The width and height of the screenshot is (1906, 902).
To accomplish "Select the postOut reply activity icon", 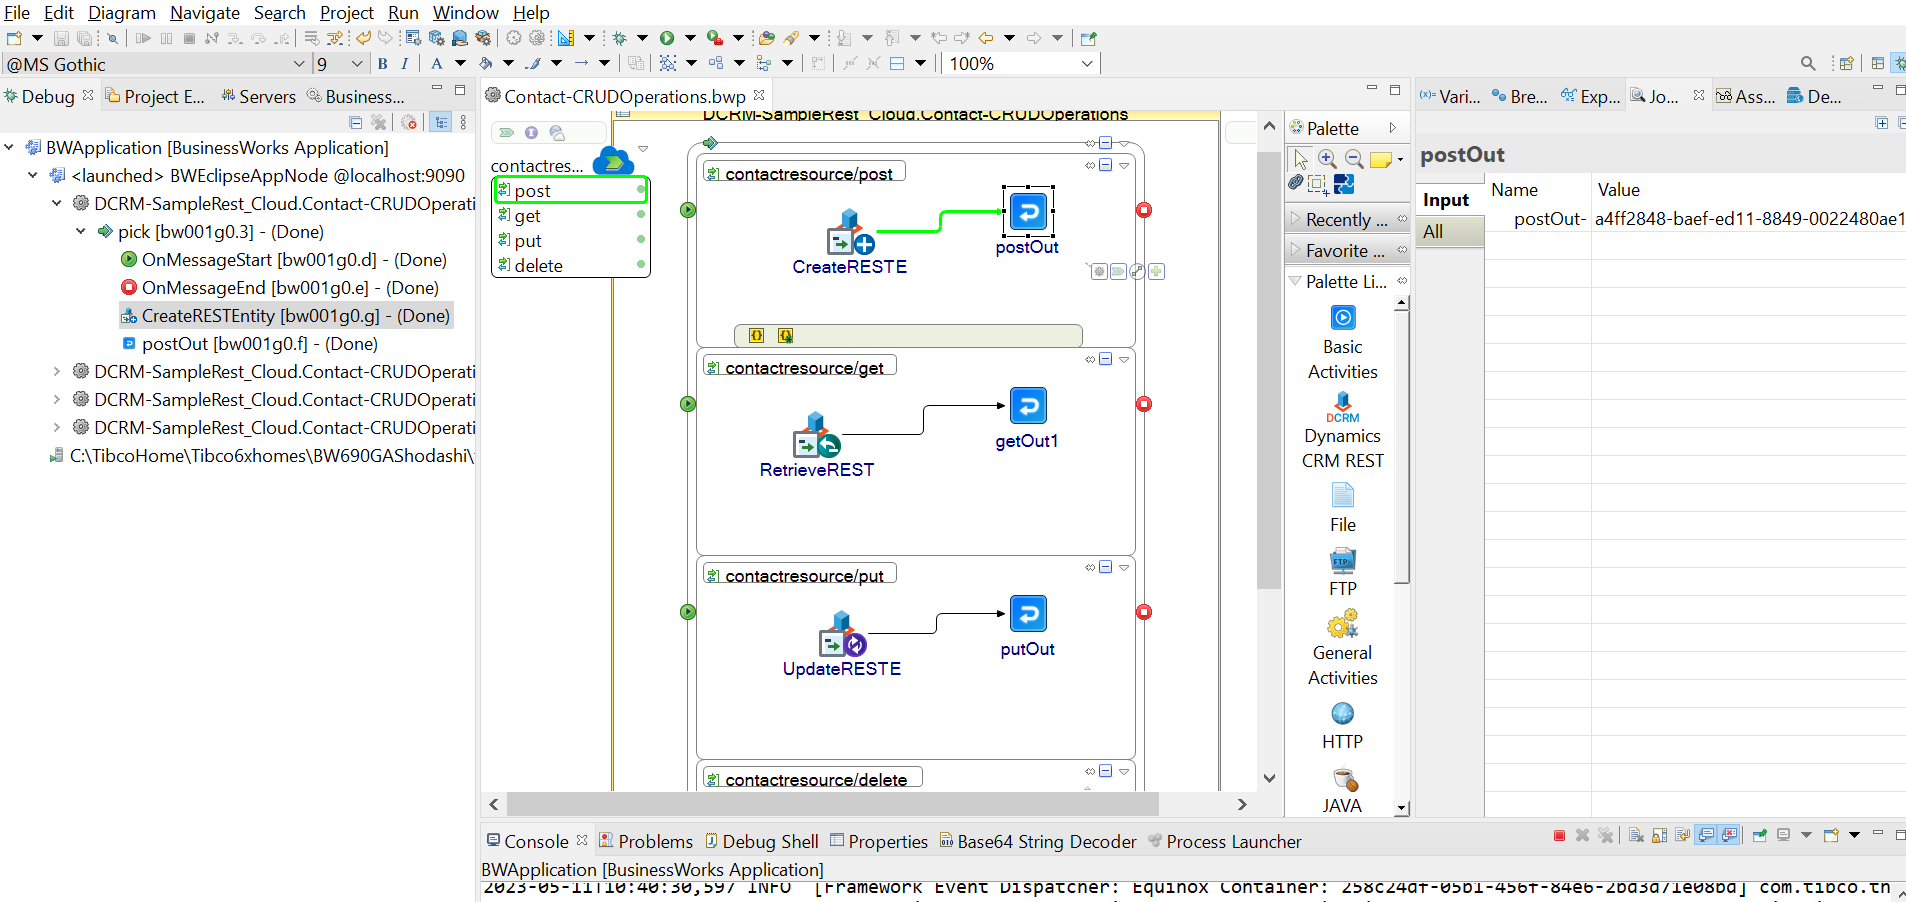I will click(x=1028, y=212).
